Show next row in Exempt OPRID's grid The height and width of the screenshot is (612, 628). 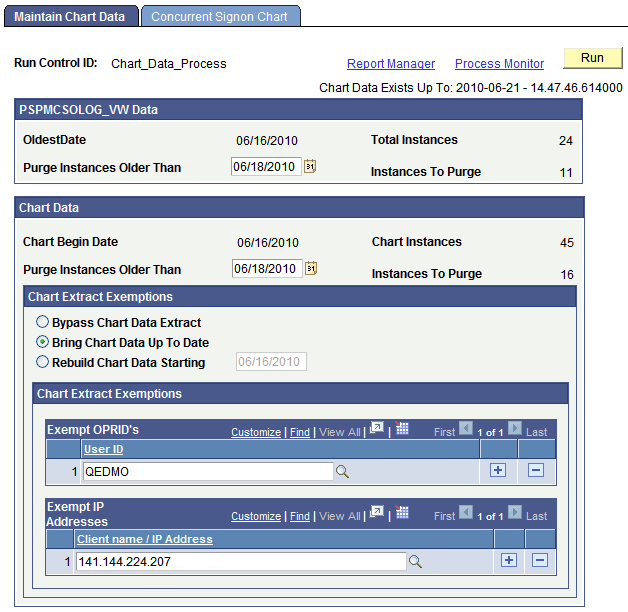click(x=515, y=428)
